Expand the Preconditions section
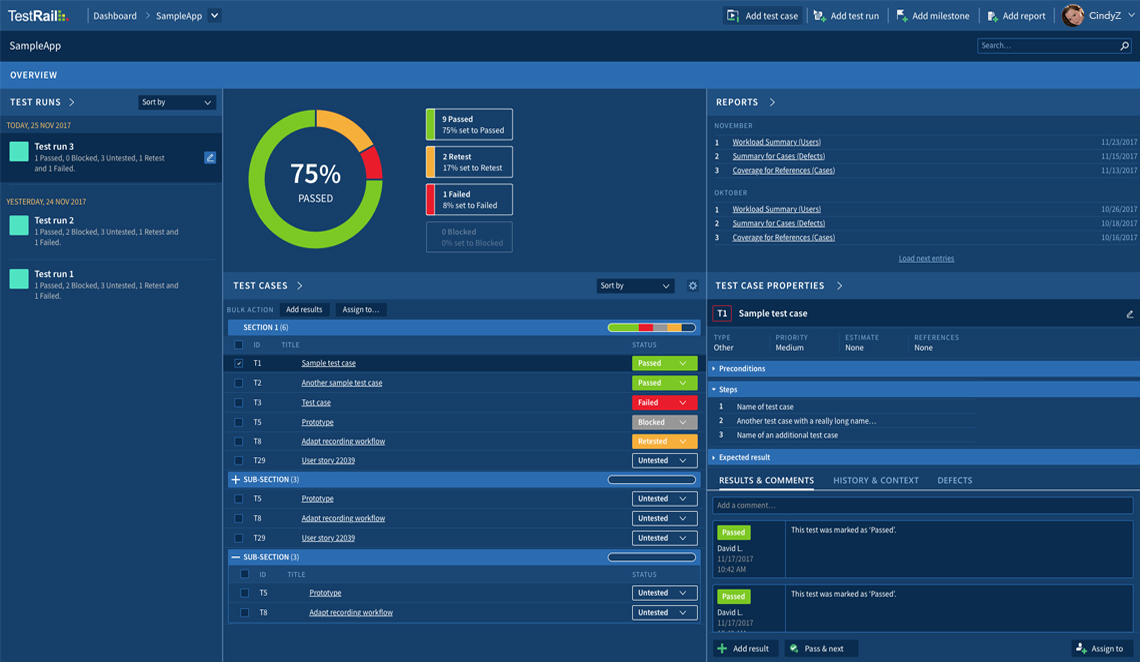Screen dimensions: 1140x662 coord(742,369)
